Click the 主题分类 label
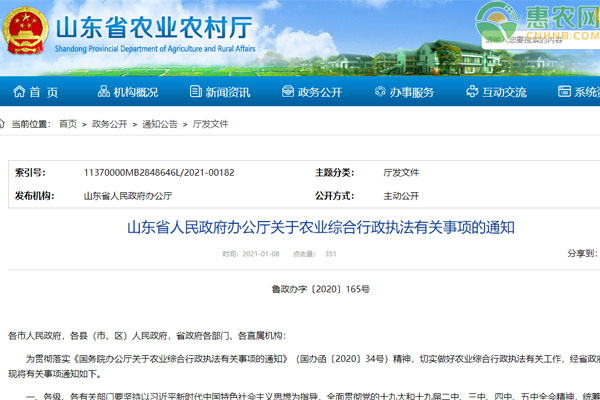This screenshot has width=600, height=400. [x=334, y=173]
